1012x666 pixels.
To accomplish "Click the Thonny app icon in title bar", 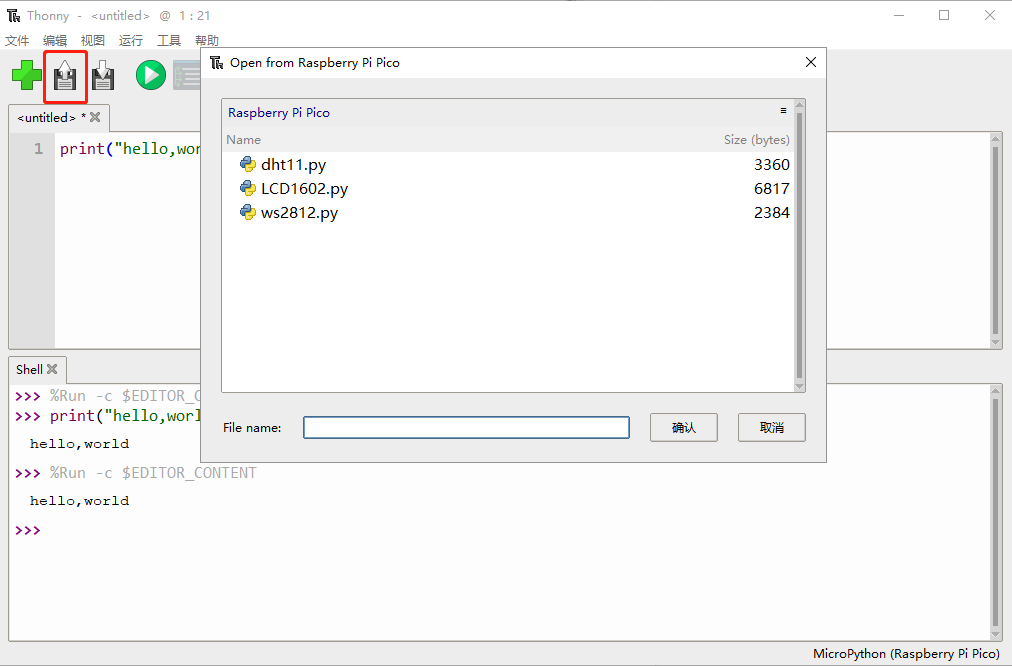I will pyautogui.click(x=14, y=15).
